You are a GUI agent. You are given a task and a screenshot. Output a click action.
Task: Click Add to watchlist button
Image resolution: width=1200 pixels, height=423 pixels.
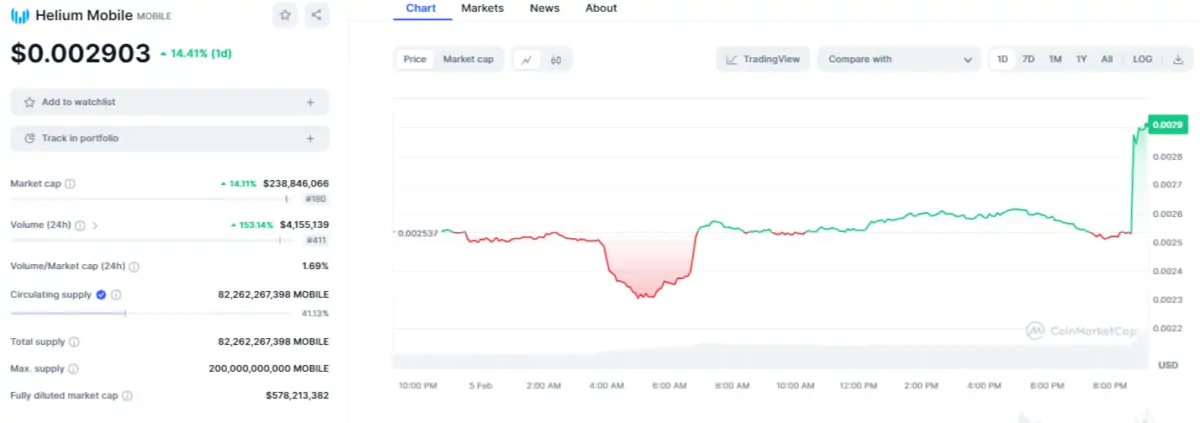click(x=169, y=102)
